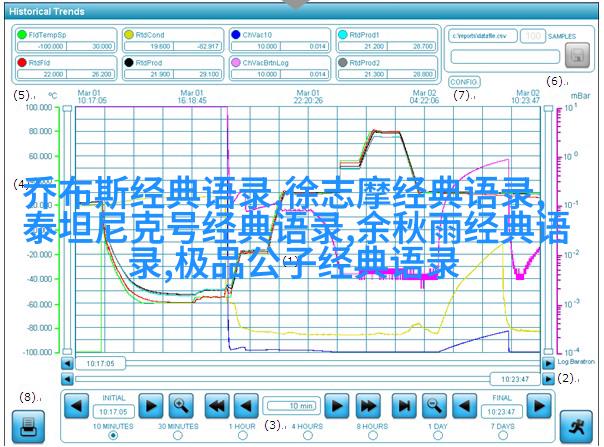Click the INITIAL time 10:17:05 field
The height and width of the screenshot is (447, 604).
click(113, 412)
